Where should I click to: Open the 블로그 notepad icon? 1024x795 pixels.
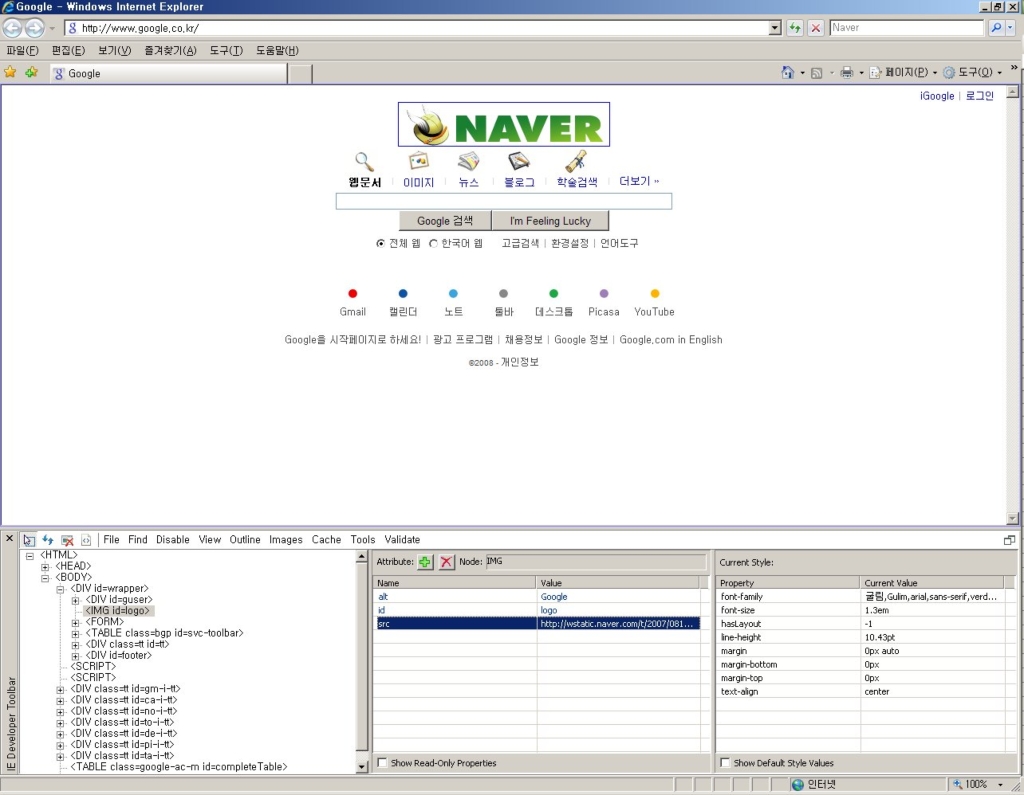point(519,161)
